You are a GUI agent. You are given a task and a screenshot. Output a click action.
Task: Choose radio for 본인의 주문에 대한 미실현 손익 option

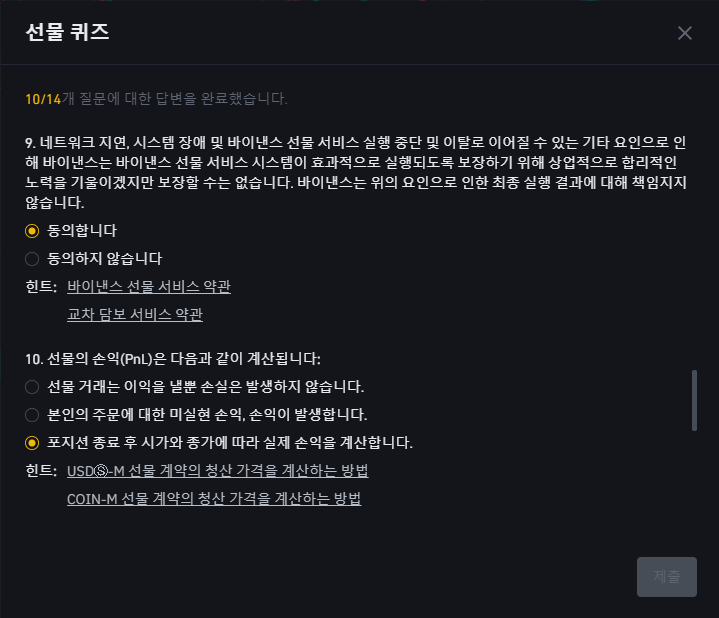click(32, 415)
